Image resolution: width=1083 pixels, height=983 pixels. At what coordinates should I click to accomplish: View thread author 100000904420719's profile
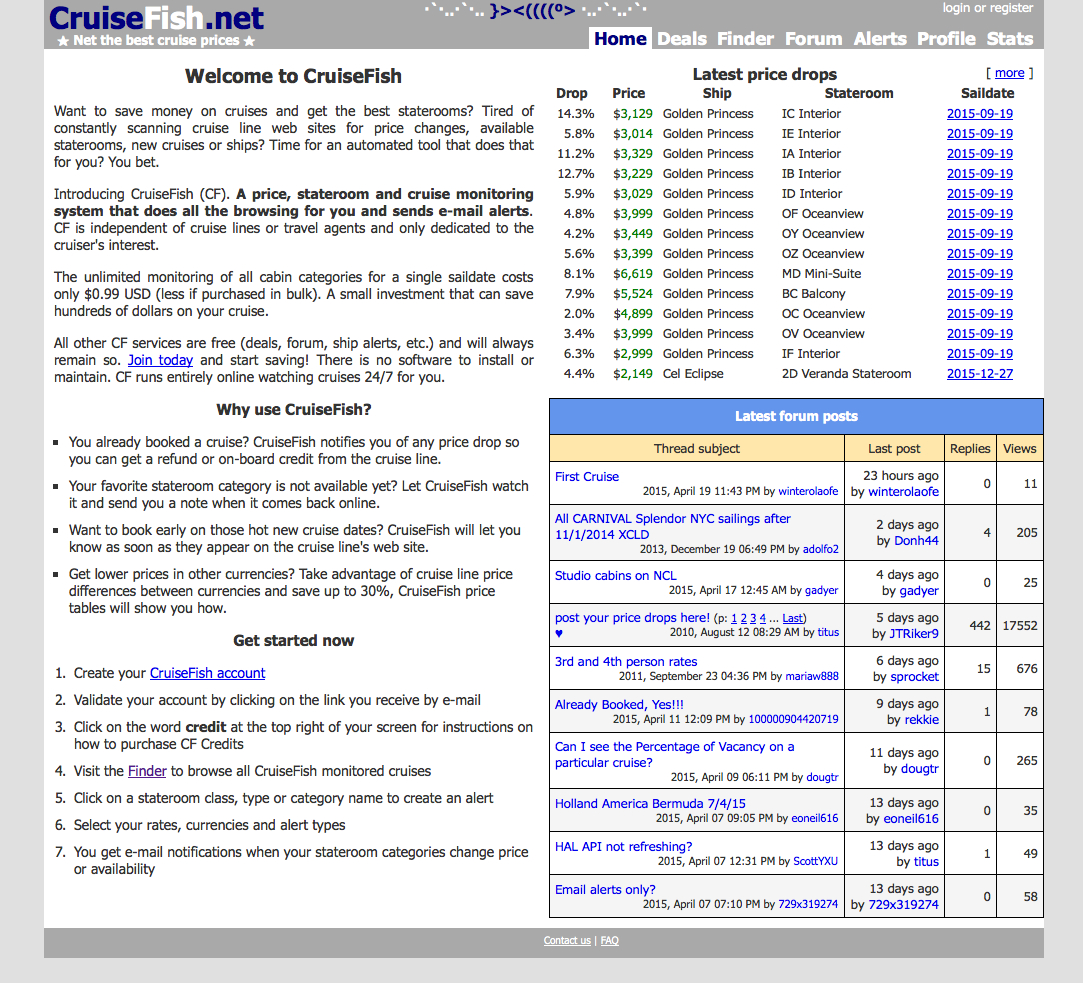tap(793, 719)
